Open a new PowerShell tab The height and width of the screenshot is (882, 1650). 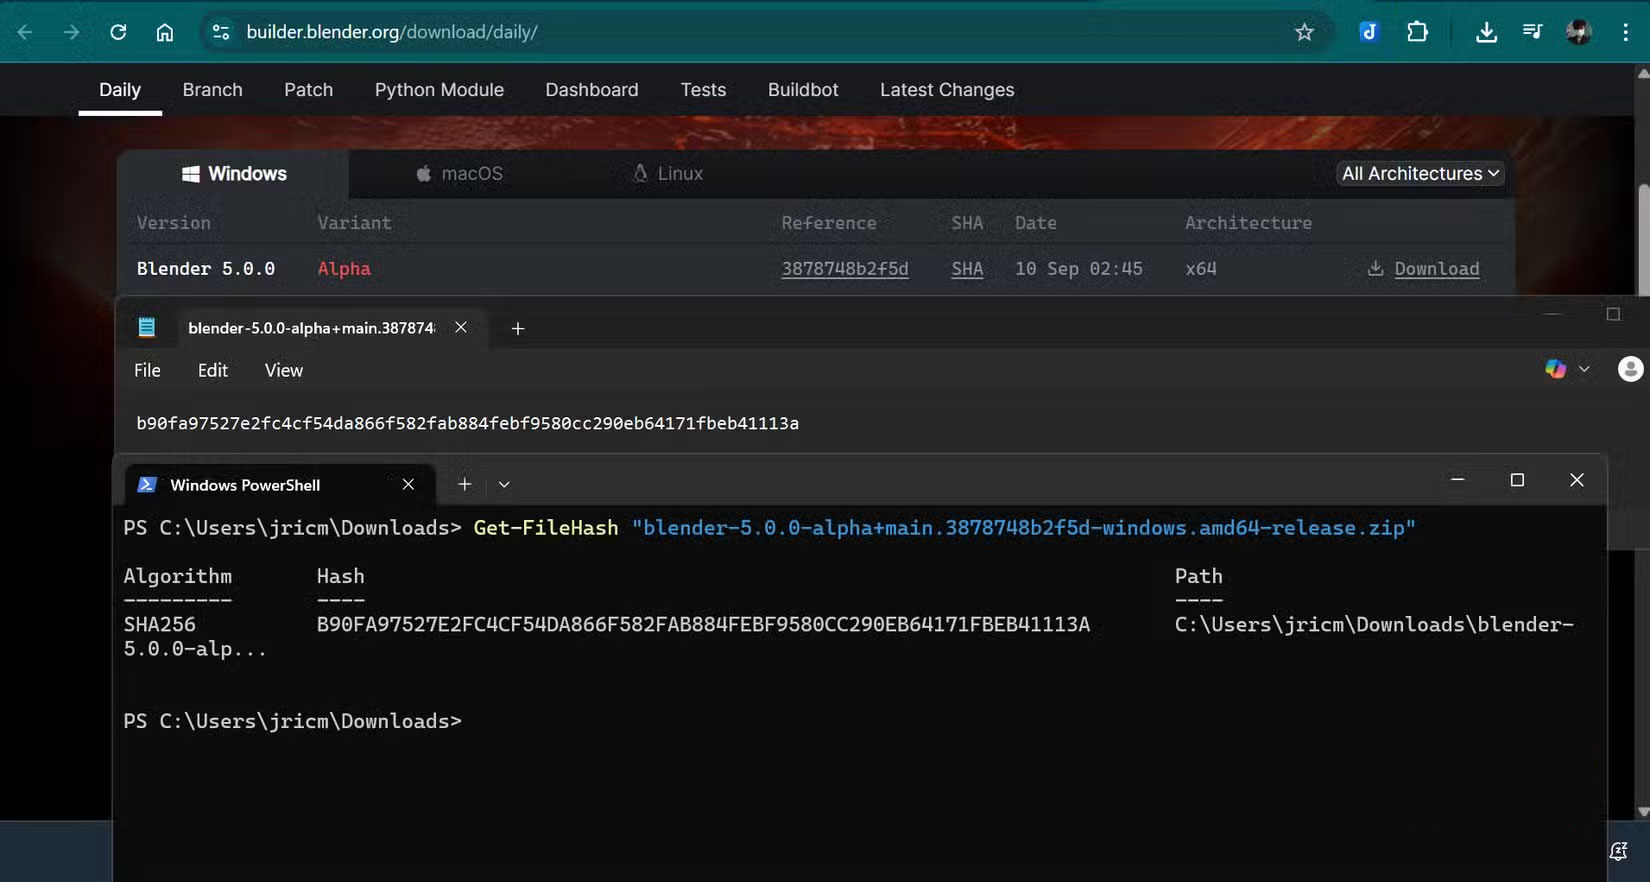[464, 484]
